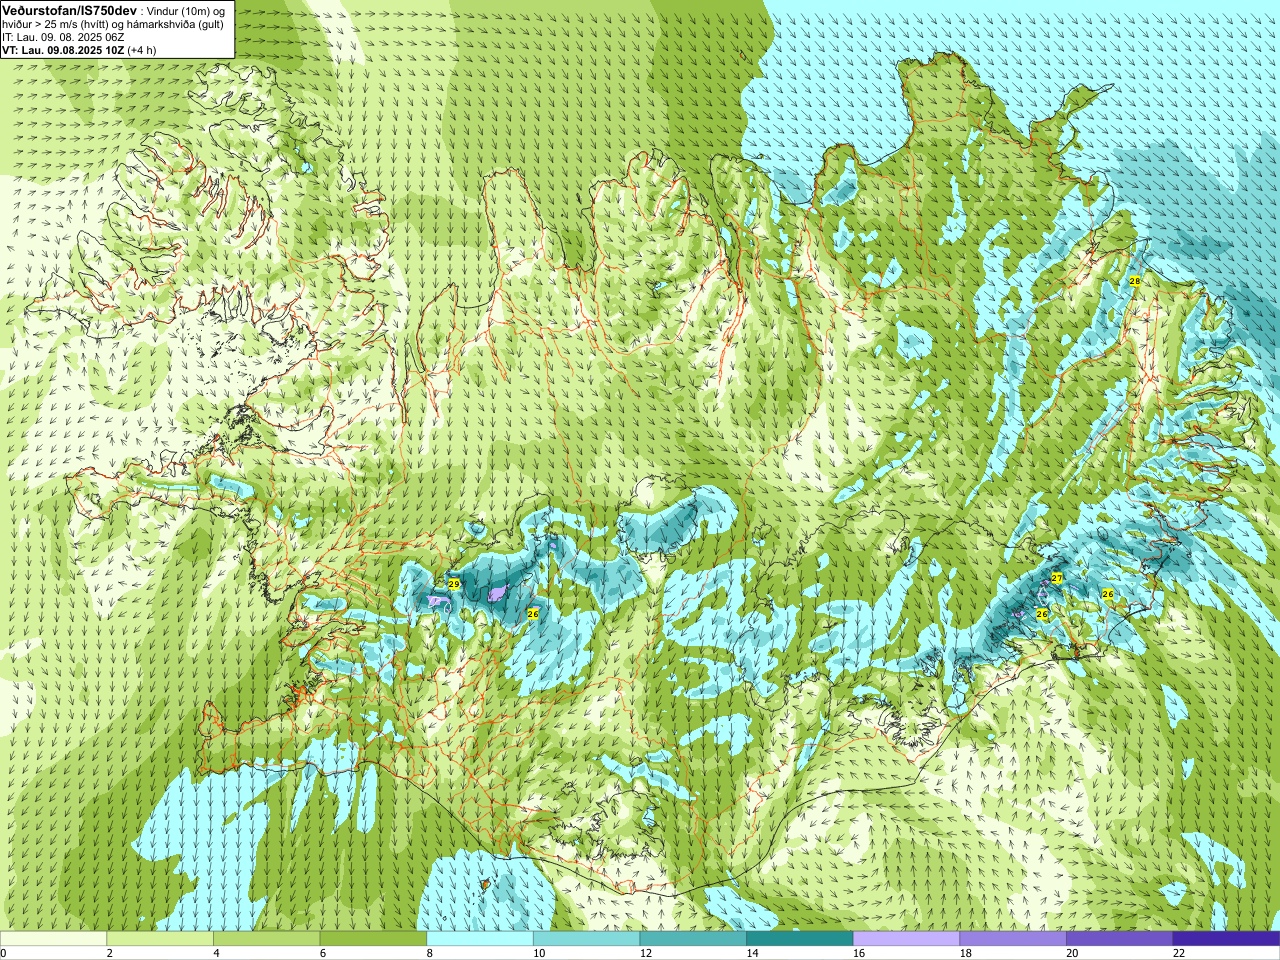Image resolution: width=1280 pixels, height=960 pixels.
Task: Click the scale number 14
Action: (752, 953)
